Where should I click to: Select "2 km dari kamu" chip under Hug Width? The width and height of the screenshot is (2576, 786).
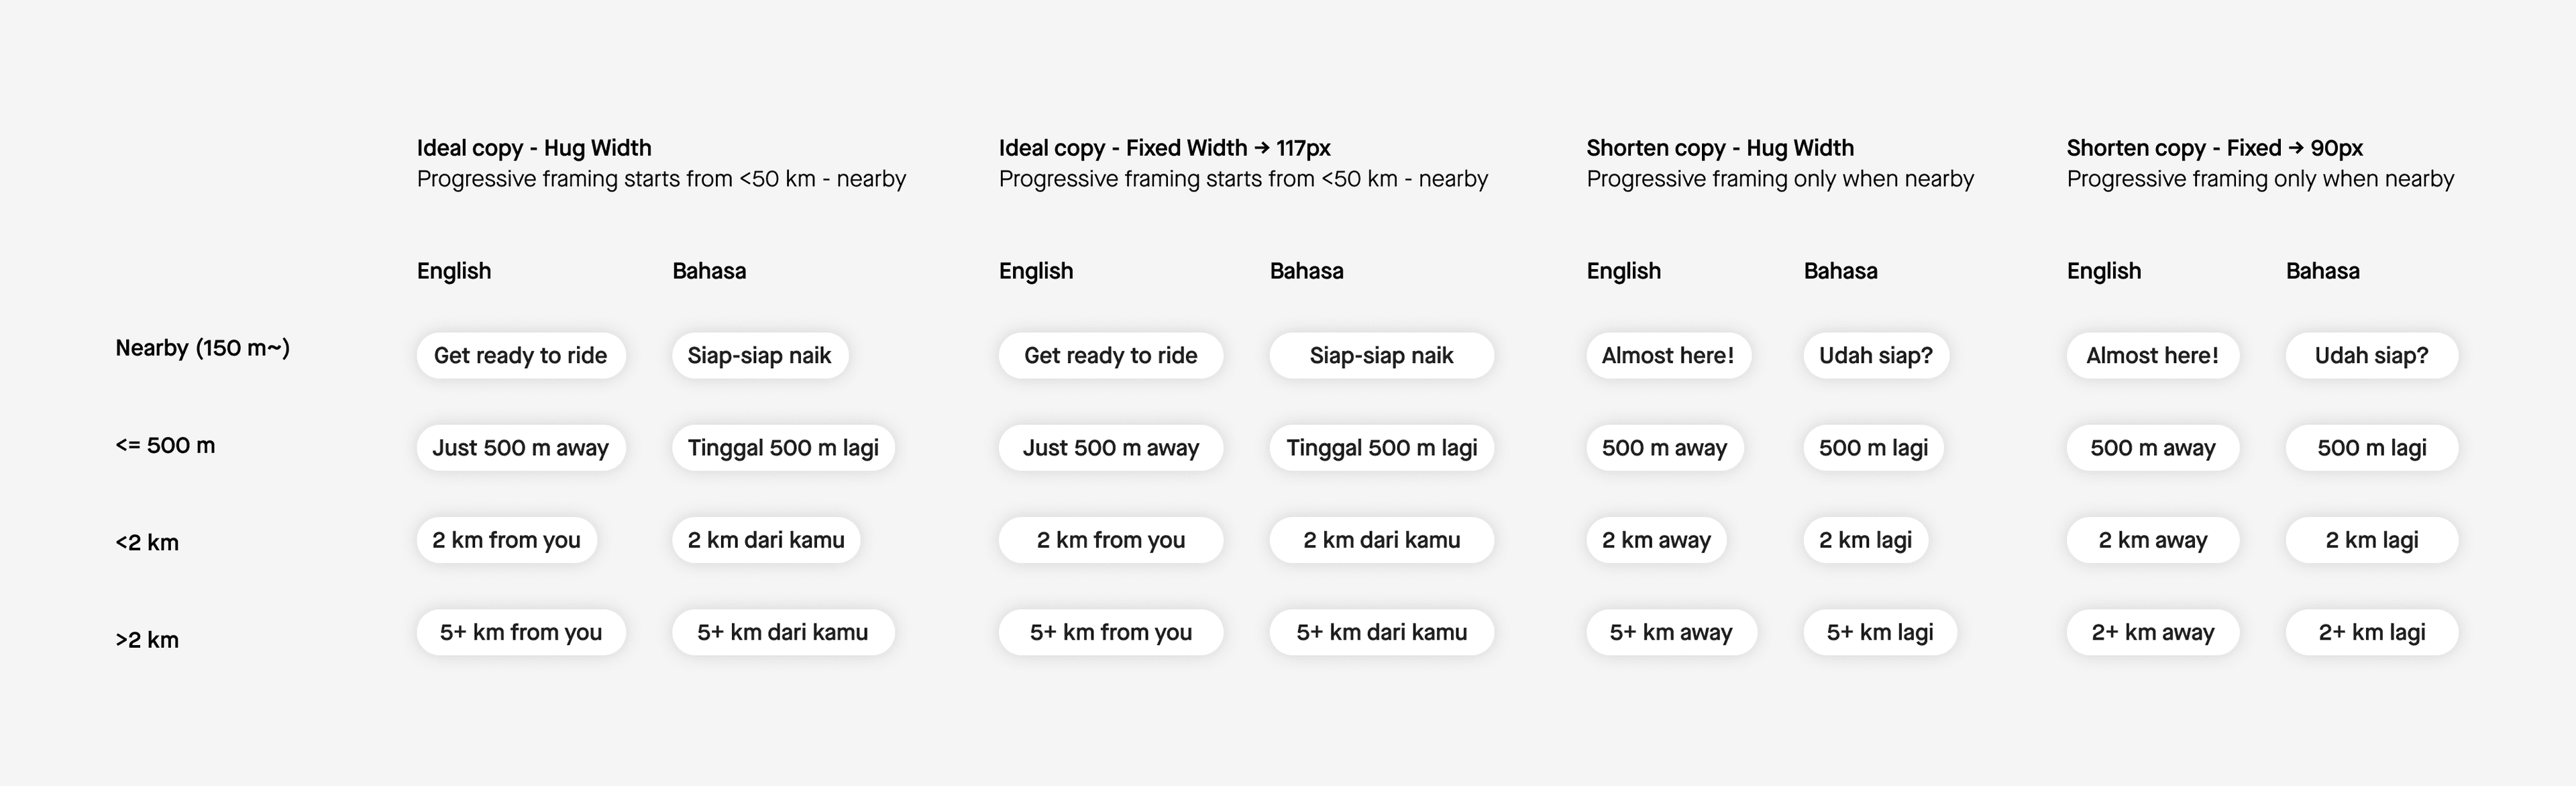(x=765, y=540)
